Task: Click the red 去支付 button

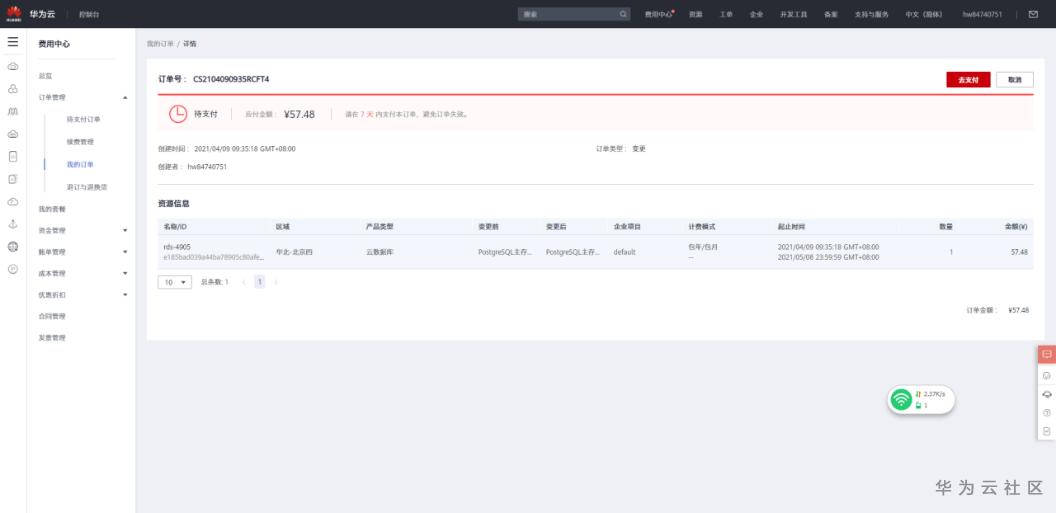Action: (x=968, y=79)
